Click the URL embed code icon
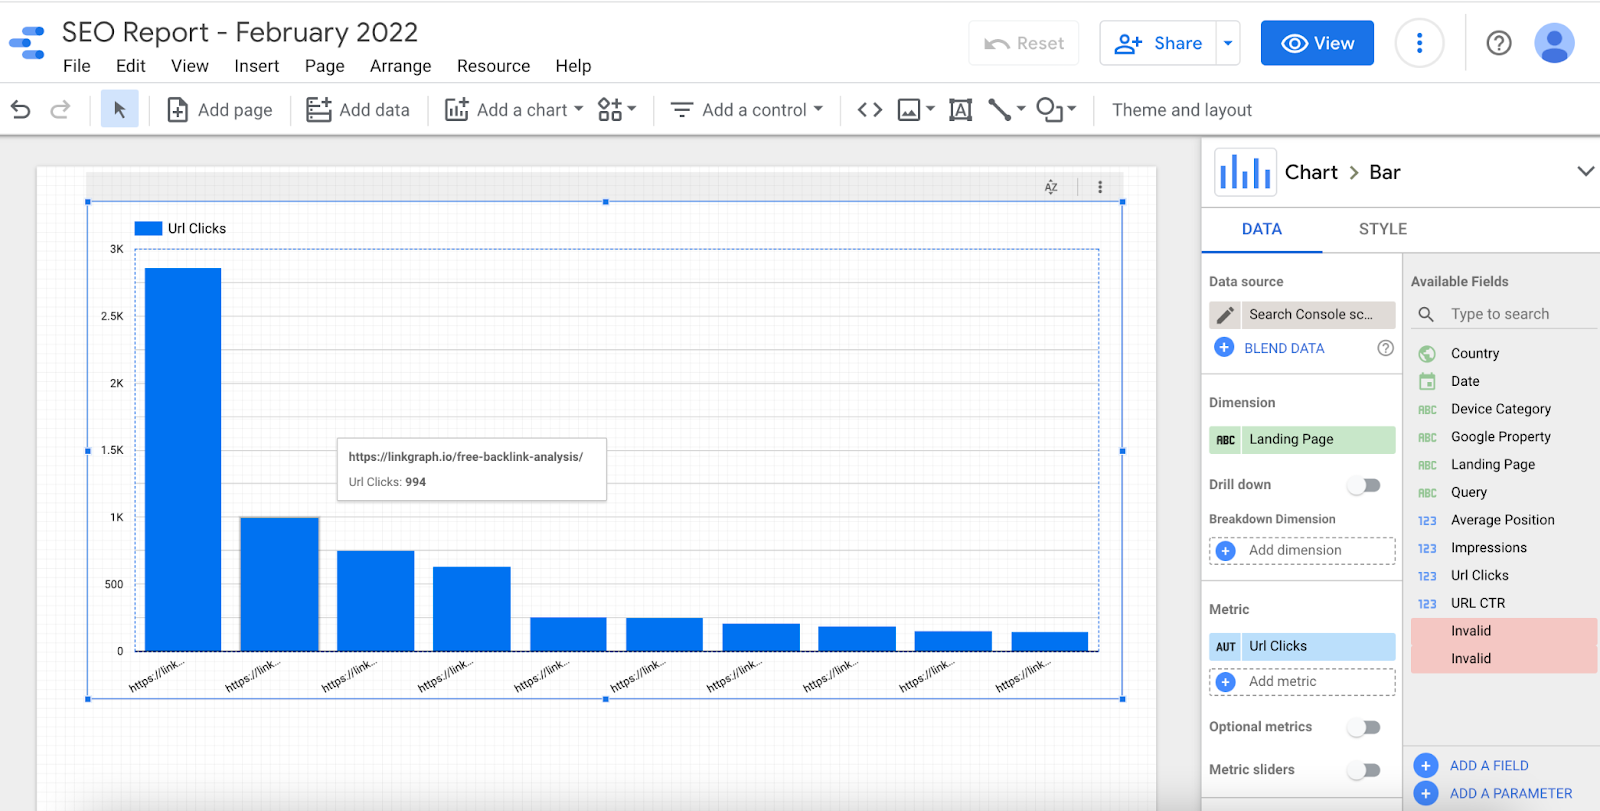This screenshot has height=811, width=1600. tap(870, 110)
